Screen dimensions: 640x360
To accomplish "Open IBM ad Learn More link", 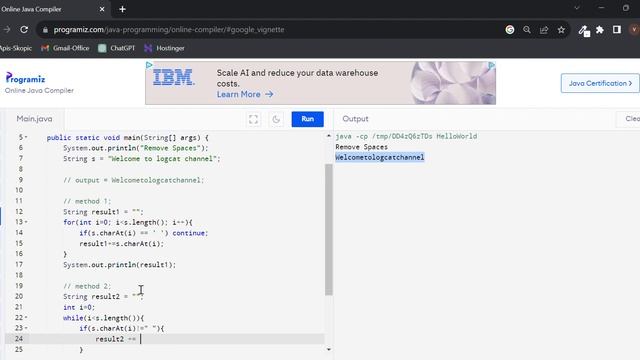I will pos(244,94).
